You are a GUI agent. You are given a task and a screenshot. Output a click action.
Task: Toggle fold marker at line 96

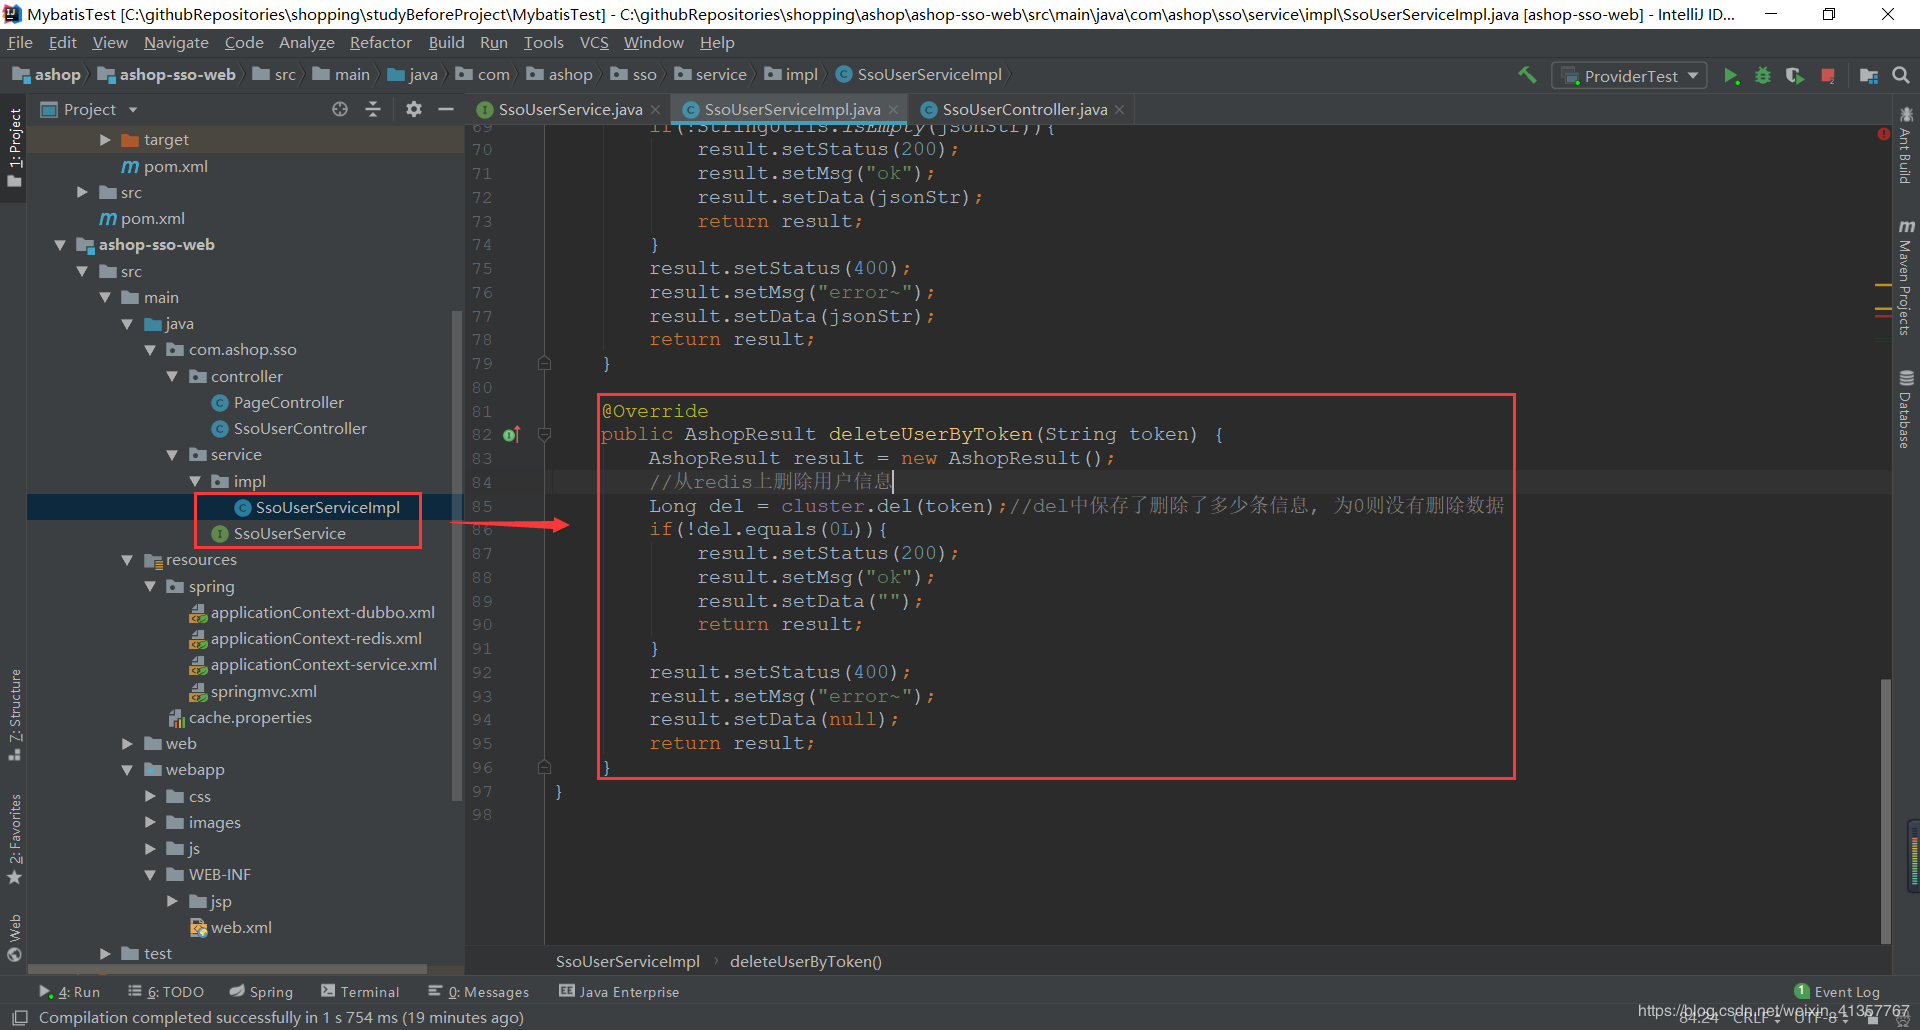click(544, 767)
